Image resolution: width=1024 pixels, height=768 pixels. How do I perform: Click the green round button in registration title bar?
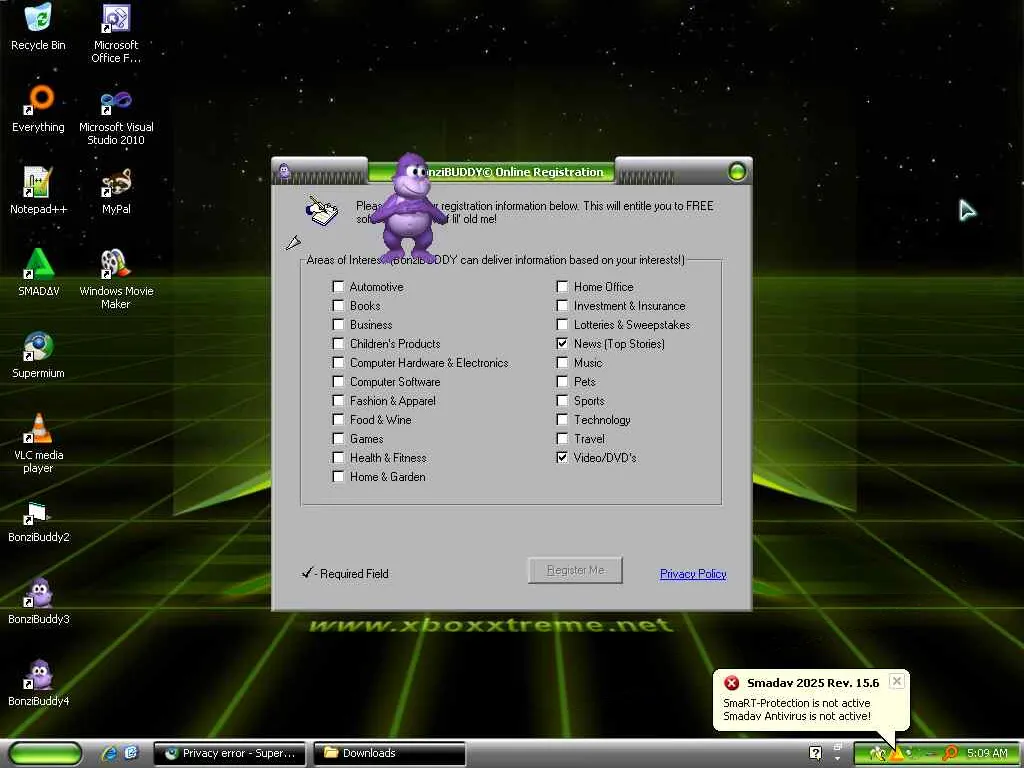[737, 172]
